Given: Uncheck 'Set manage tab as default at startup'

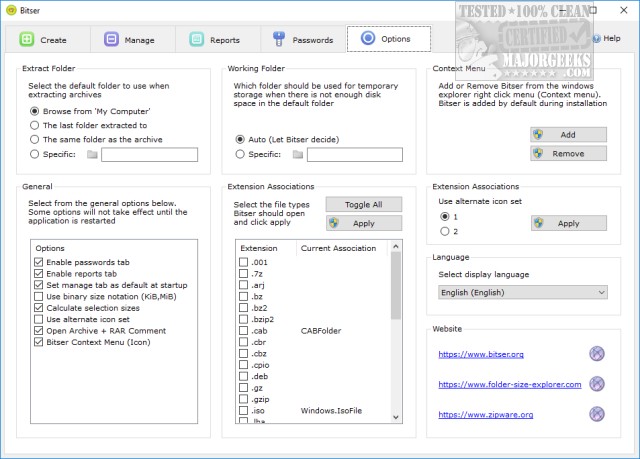Looking at the screenshot, I should (39, 285).
